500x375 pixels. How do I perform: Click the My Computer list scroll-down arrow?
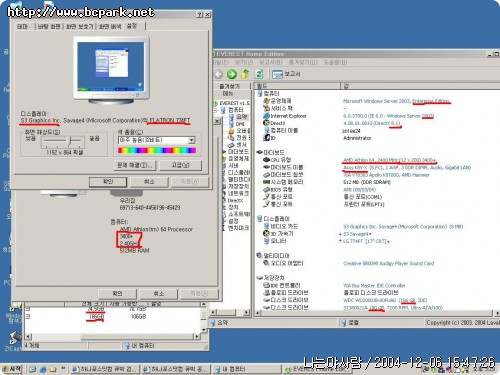204,330
